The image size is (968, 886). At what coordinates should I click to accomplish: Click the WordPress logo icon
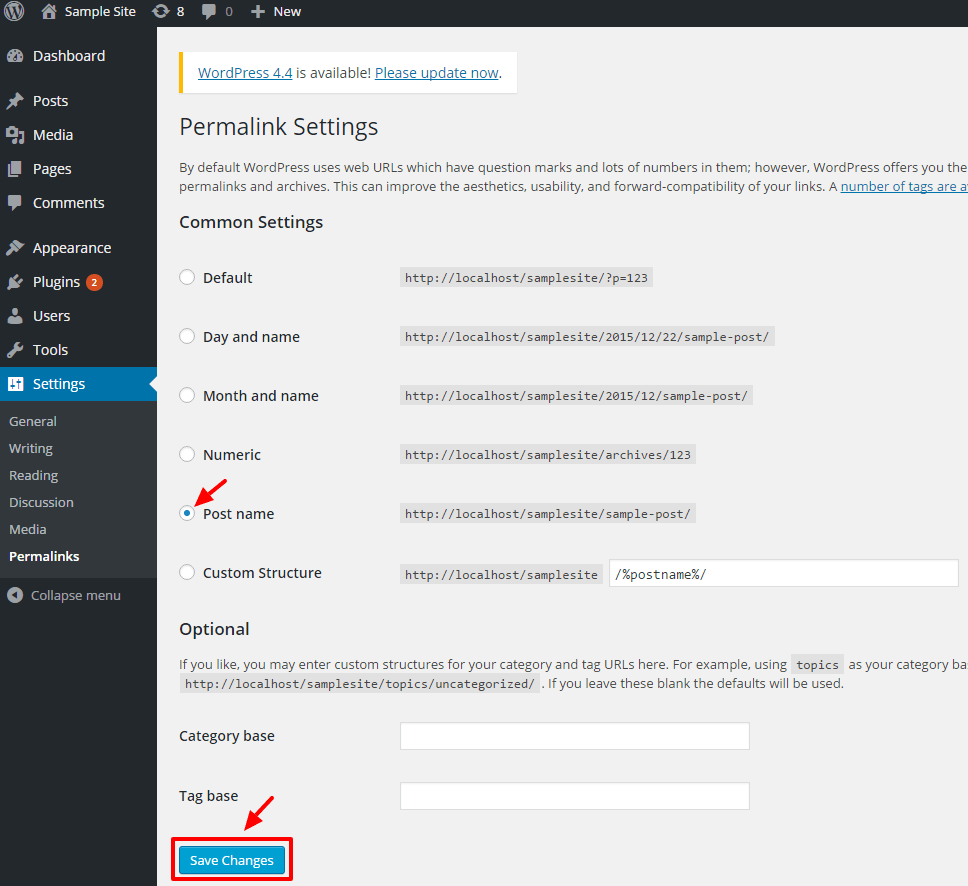pos(14,12)
